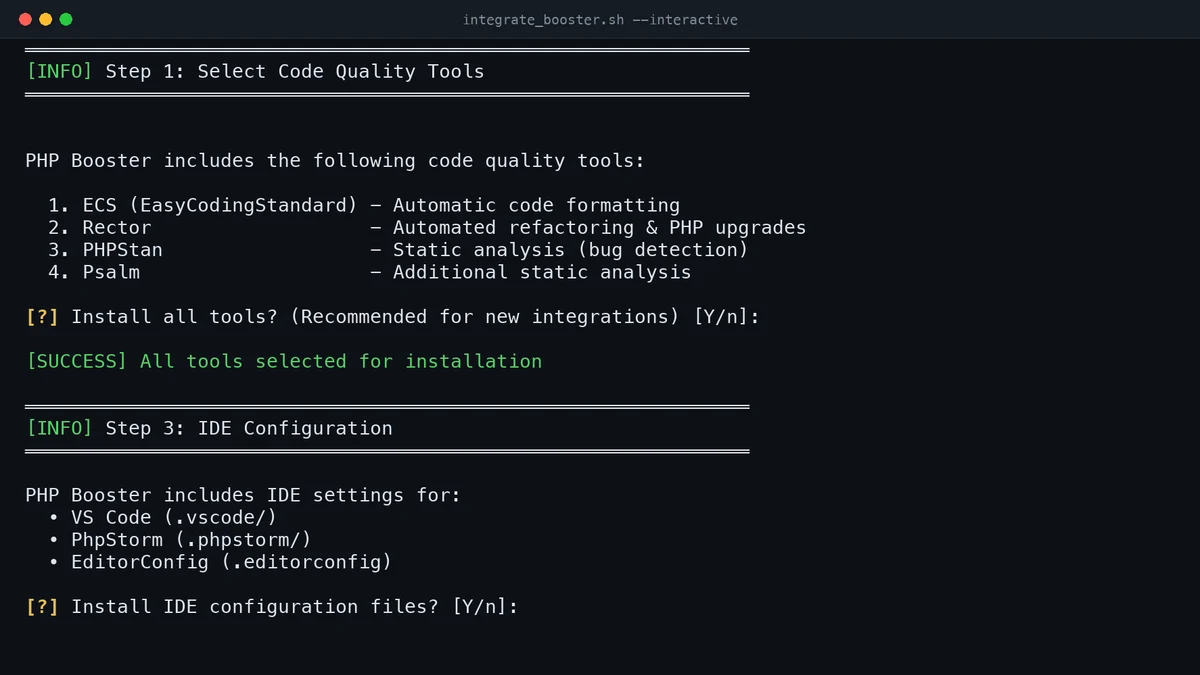The width and height of the screenshot is (1200, 675).
Task: Click the EditorConfig (.editorconfig) bullet
Action: point(220,562)
